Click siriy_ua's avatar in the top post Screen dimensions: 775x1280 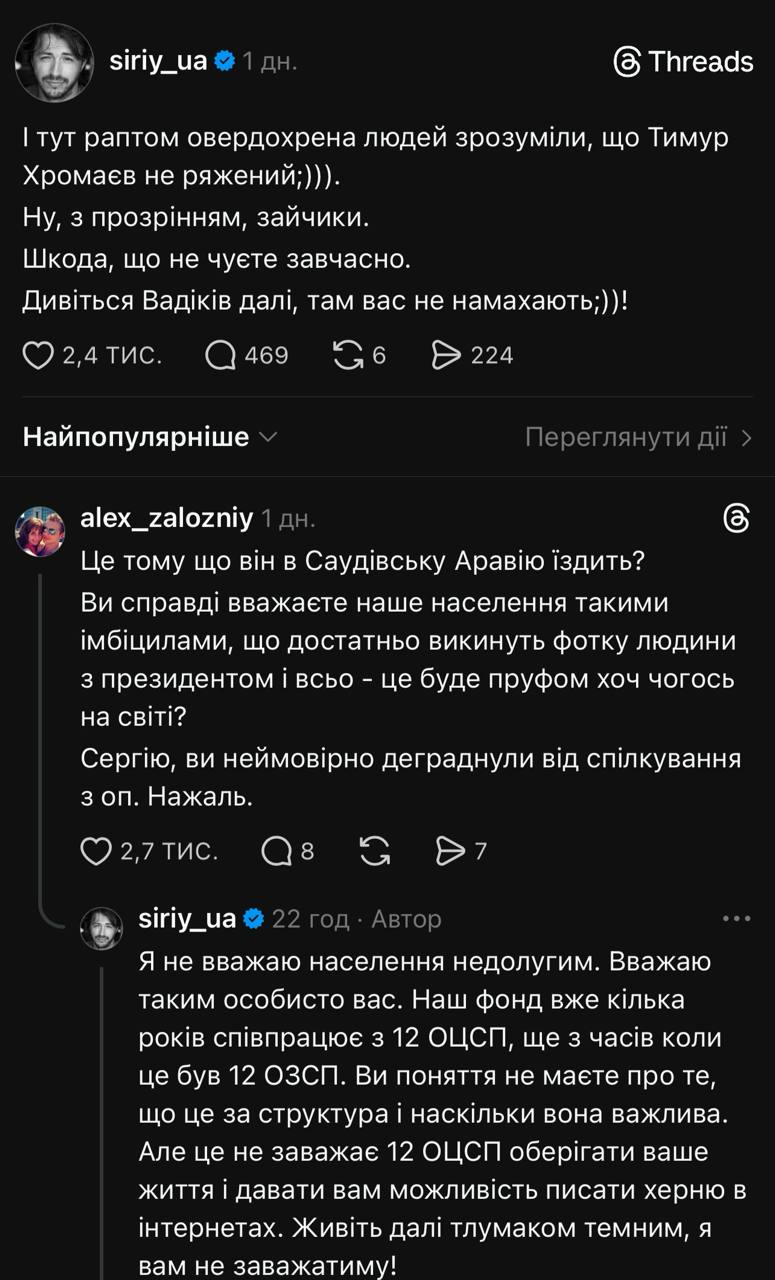(55, 62)
